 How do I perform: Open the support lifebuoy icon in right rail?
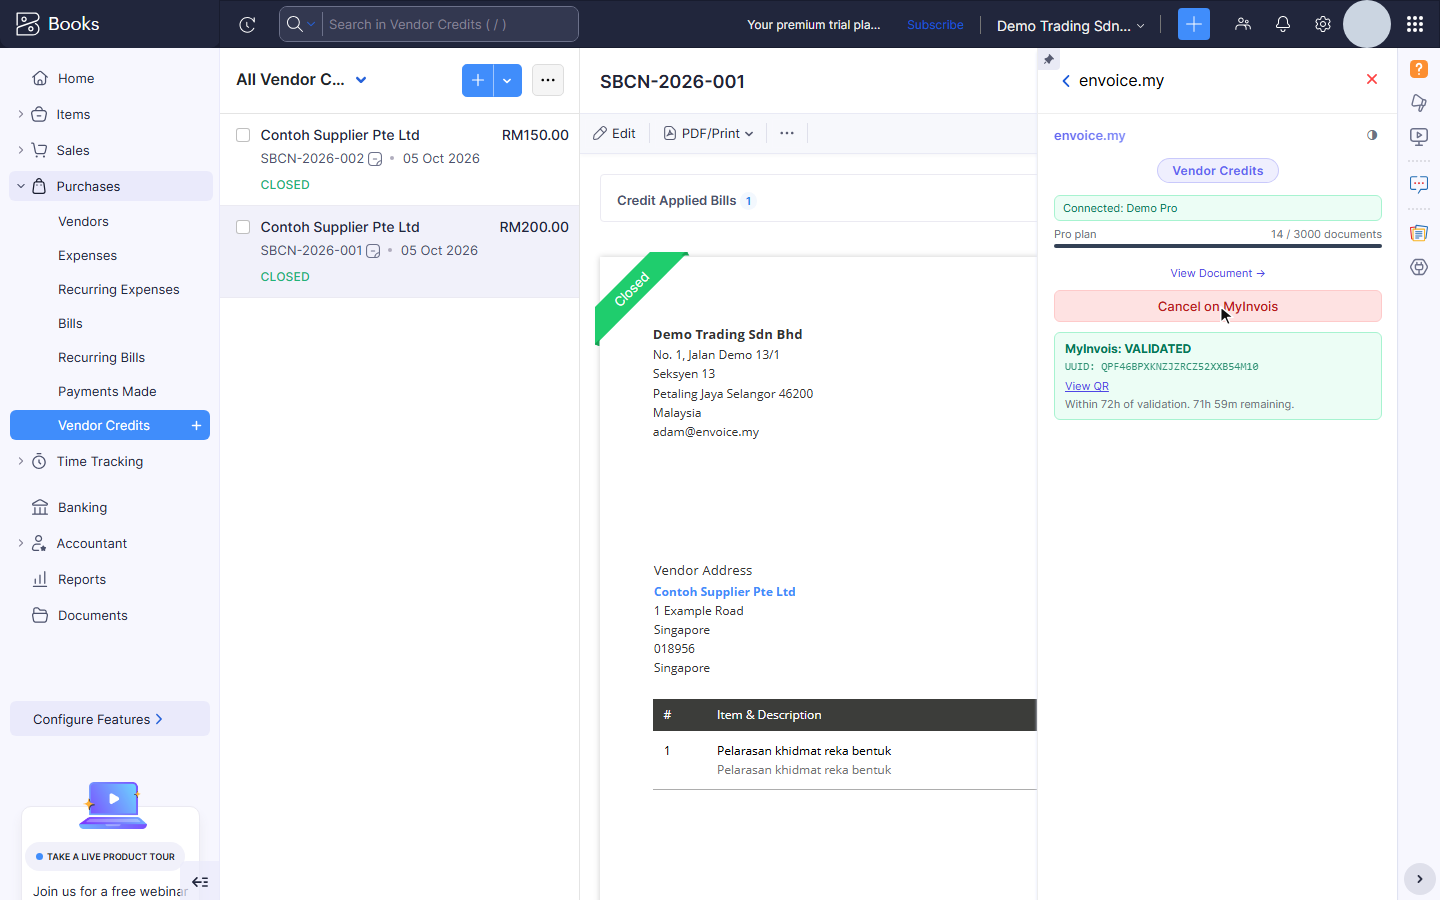coord(1419,267)
